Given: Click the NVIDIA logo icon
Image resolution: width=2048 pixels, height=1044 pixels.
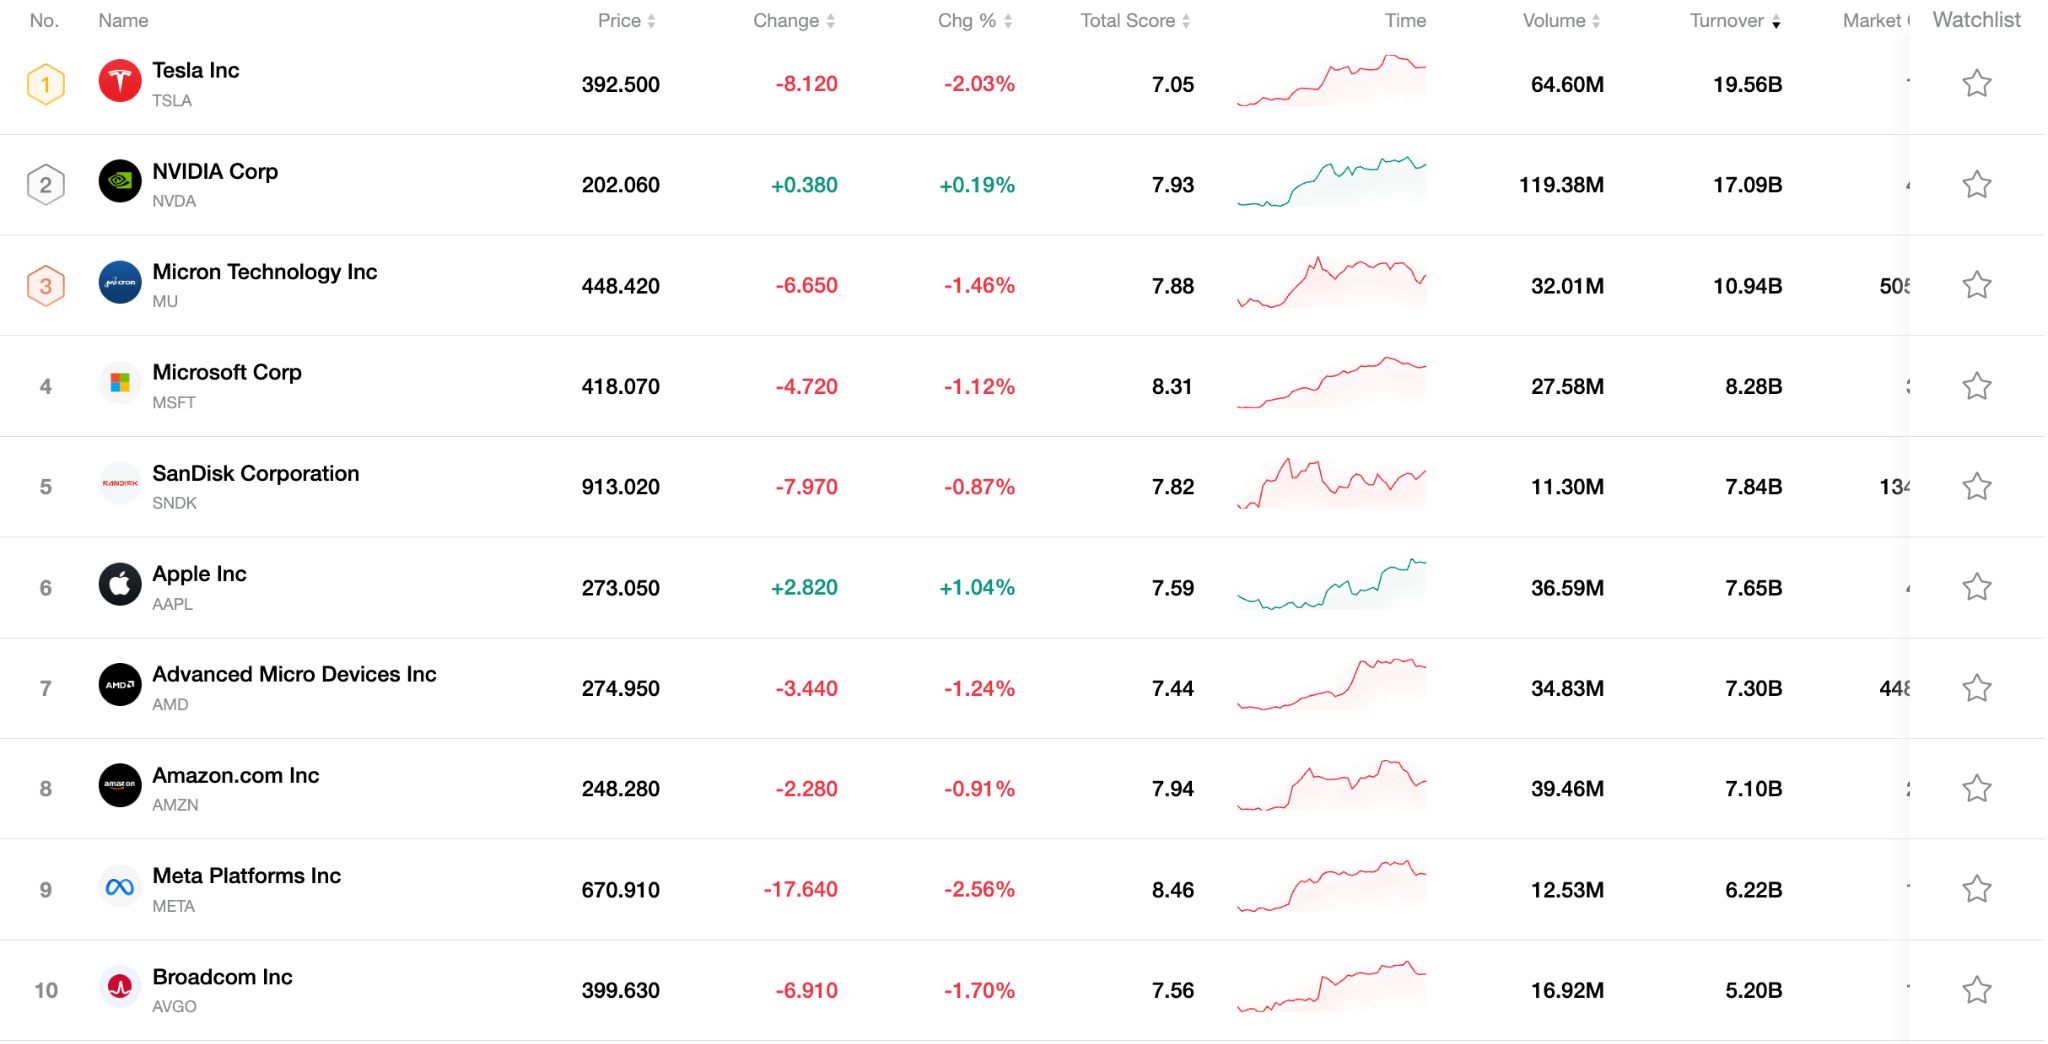Looking at the screenshot, I should [120, 184].
